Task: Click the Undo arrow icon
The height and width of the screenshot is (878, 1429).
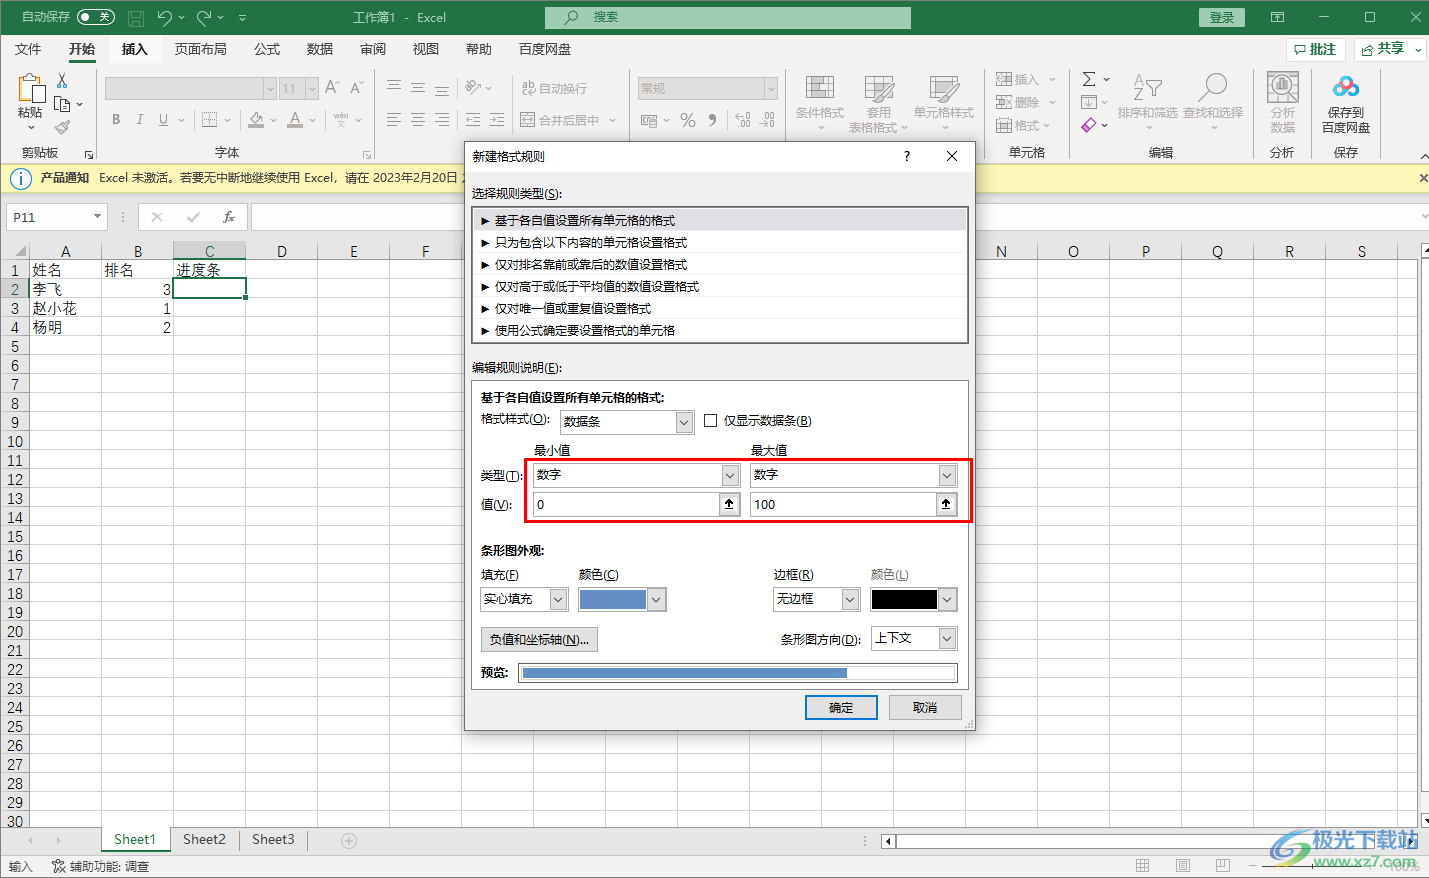Action: click(165, 17)
